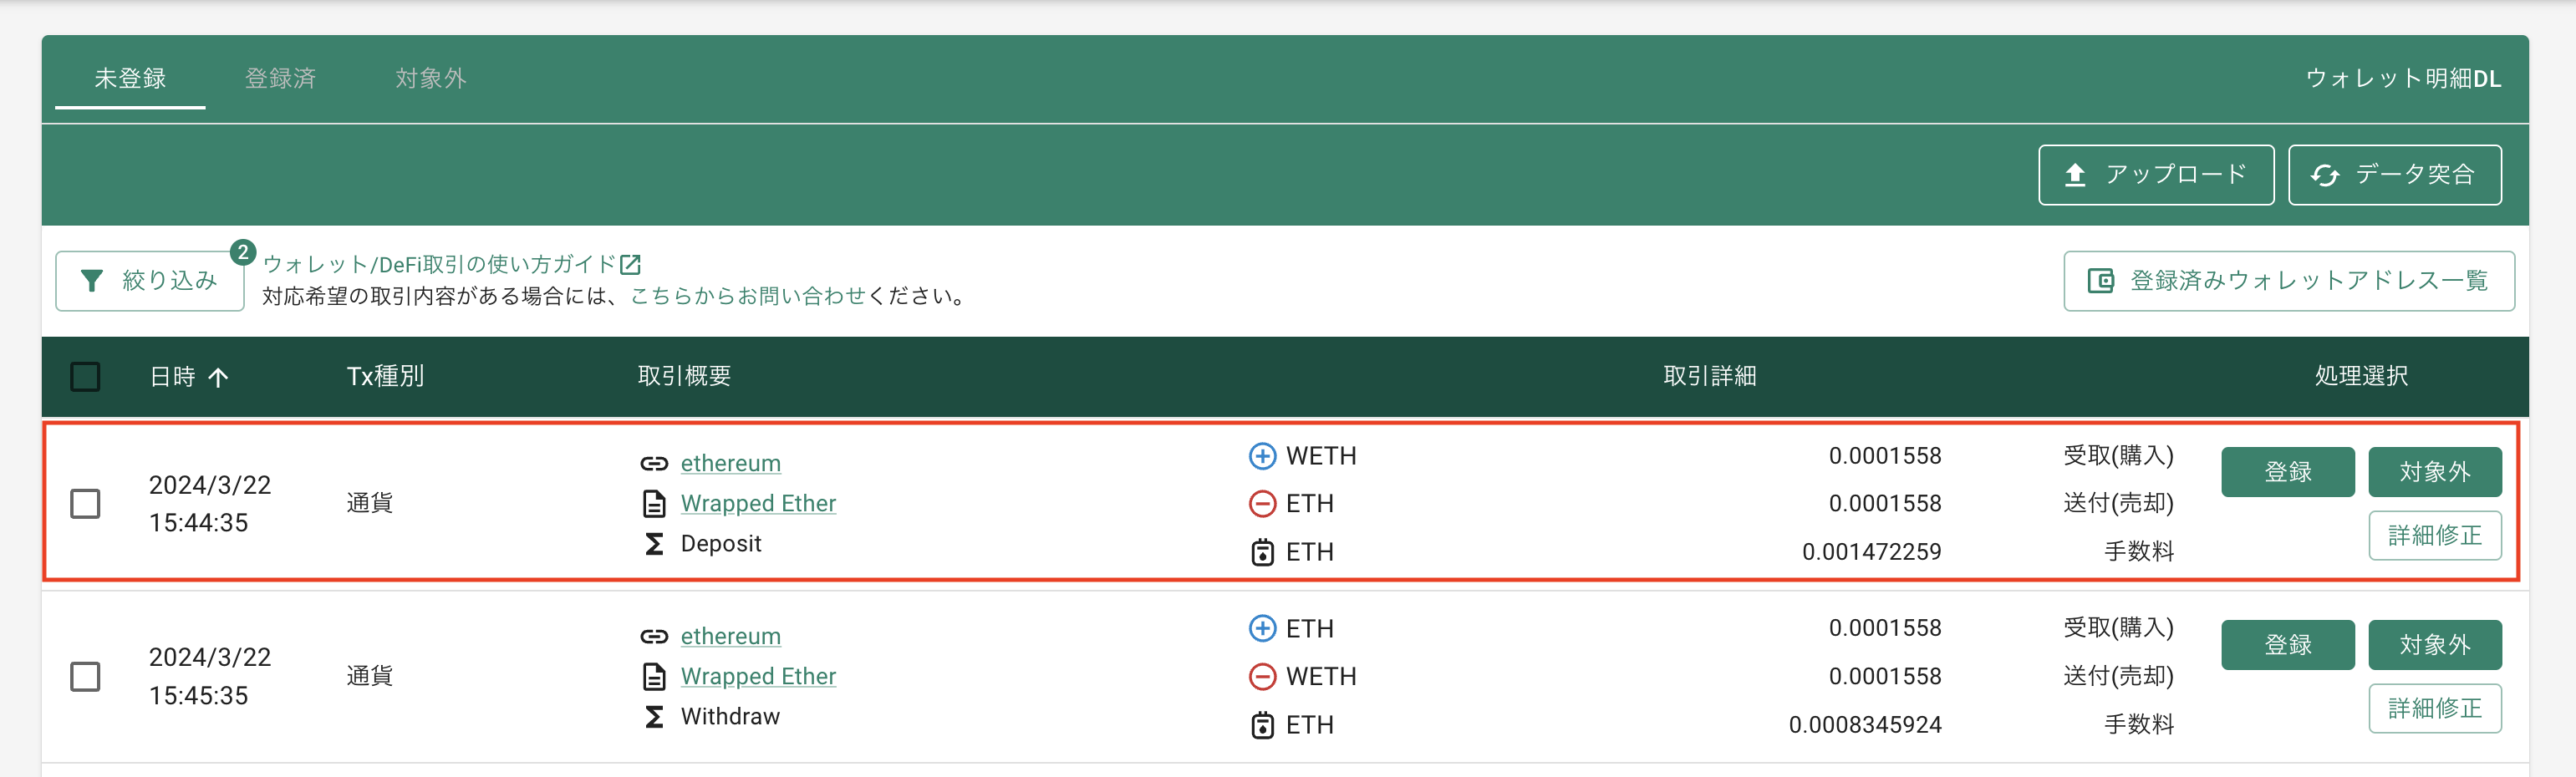The image size is (2576, 777).
Task: Click the external link icon beside guide
Action: point(630,264)
